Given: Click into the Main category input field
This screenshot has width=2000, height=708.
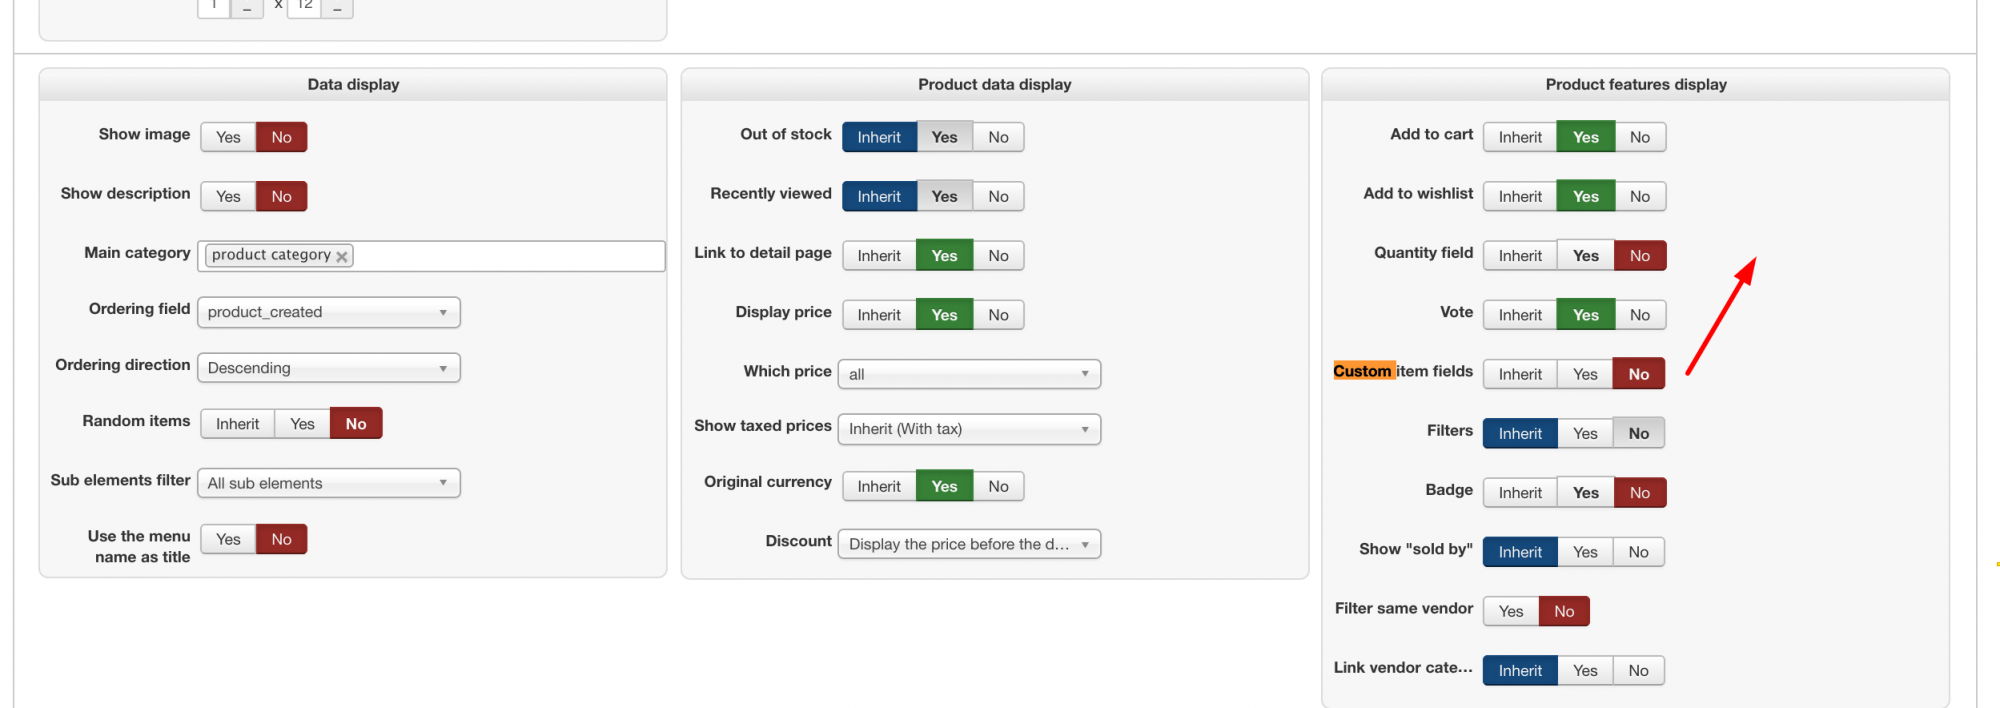Looking at the screenshot, I should point(508,256).
